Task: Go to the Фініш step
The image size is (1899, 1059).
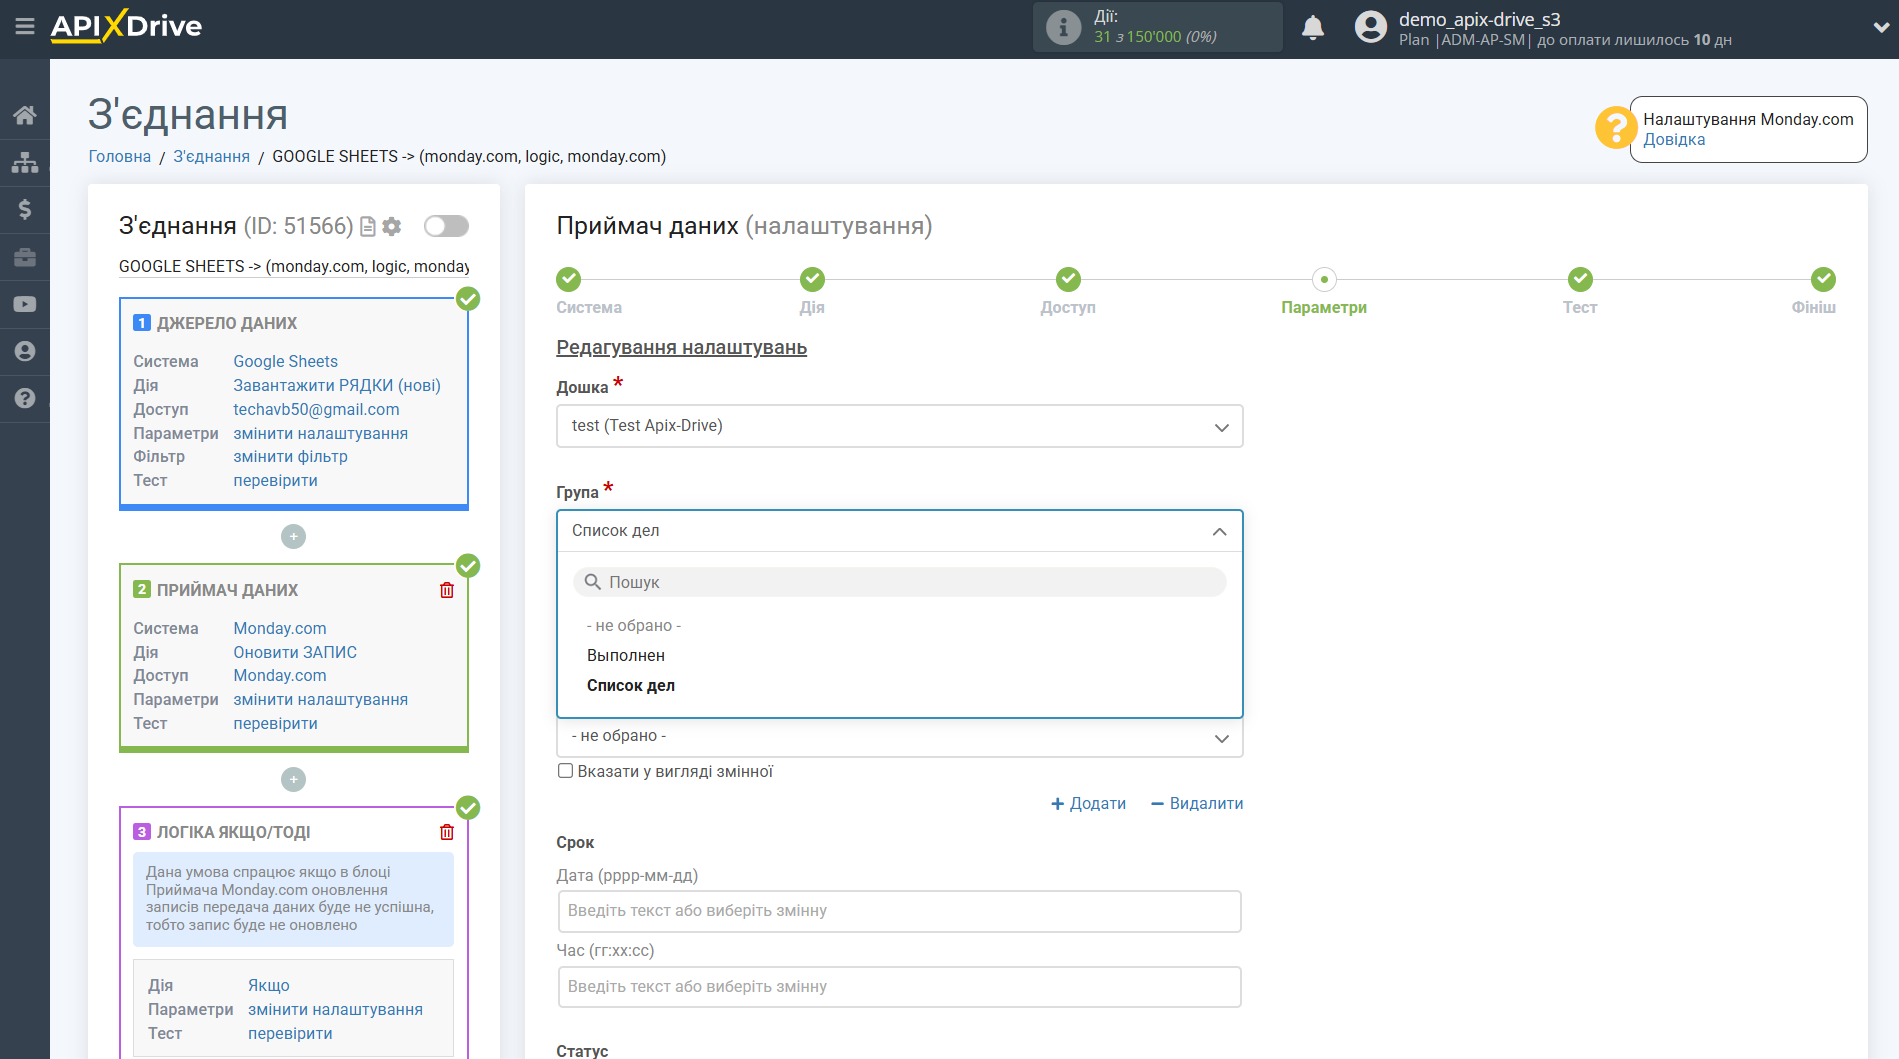Action: tap(1823, 279)
